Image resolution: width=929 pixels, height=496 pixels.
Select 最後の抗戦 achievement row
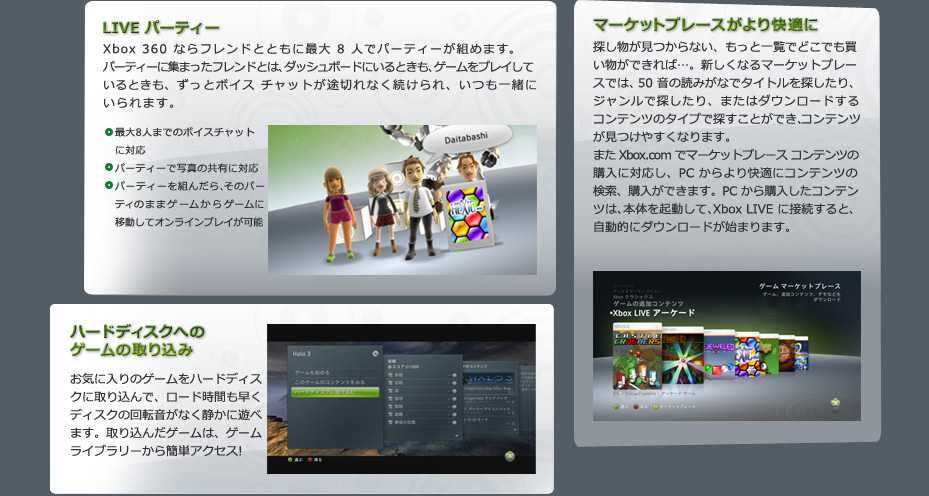tap(422, 422)
